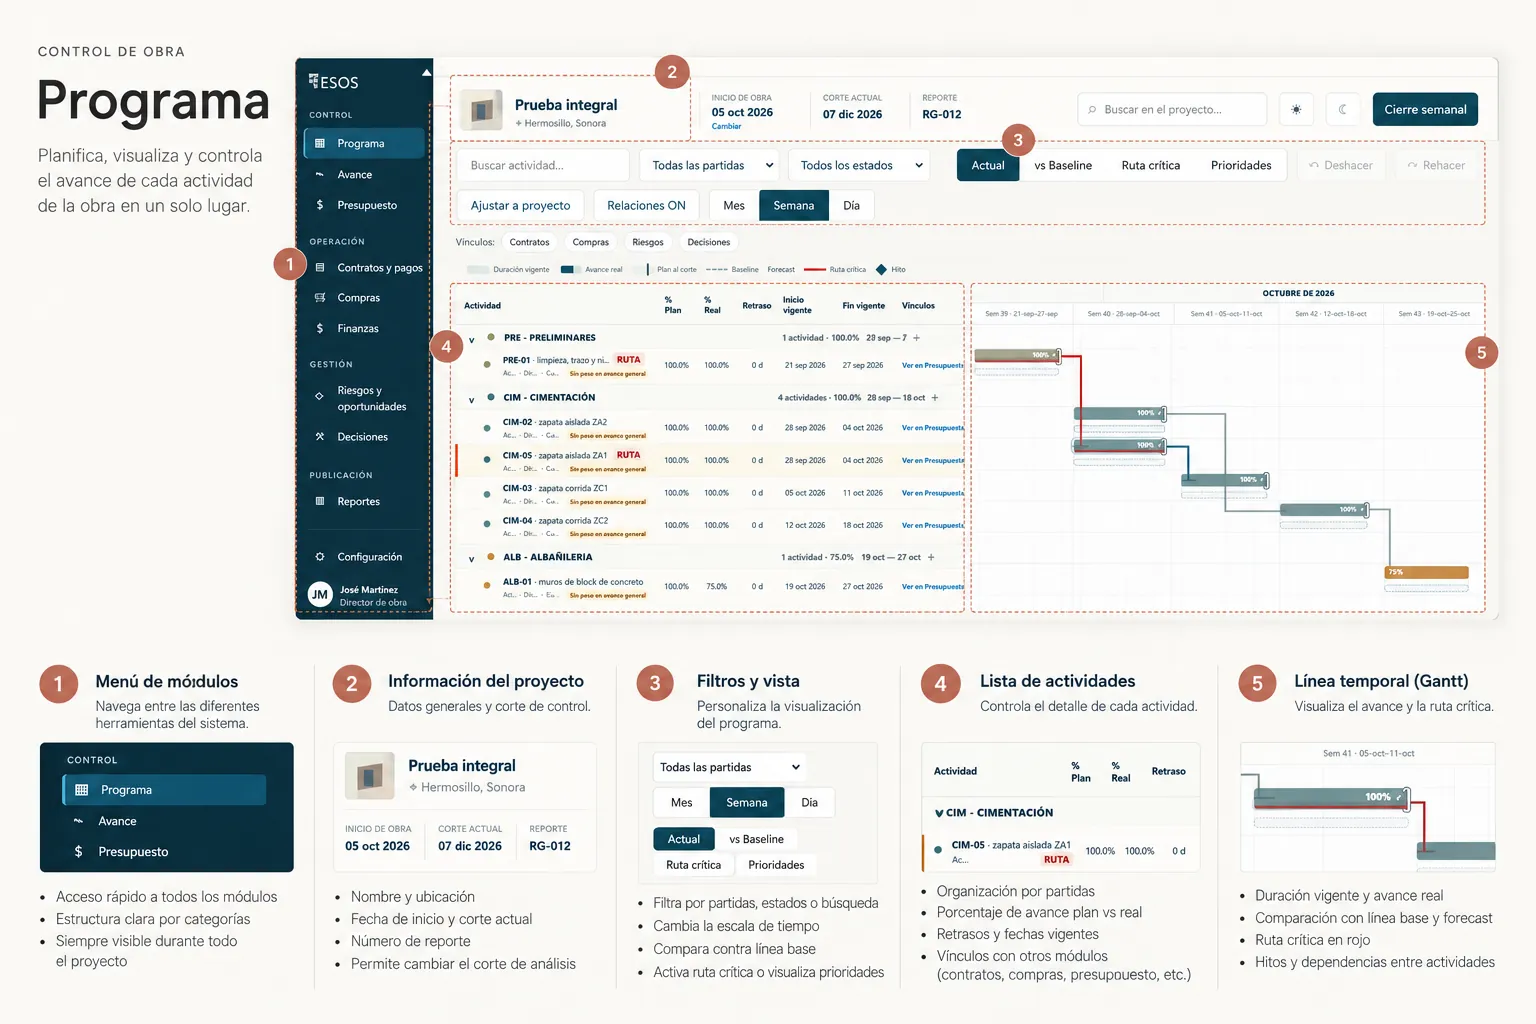Toggle the Riesgos chip next to Vínculos
The width and height of the screenshot is (1536, 1024).
point(648,242)
